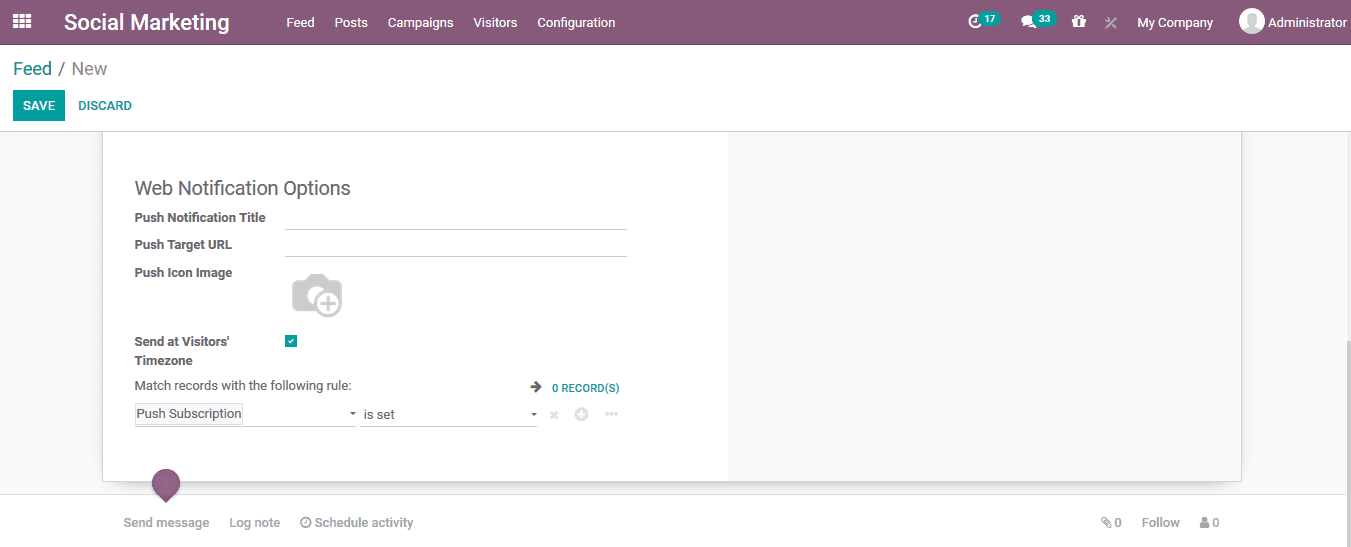Click the paperclip attachments icon
The width and height of the screenshot is (1351, 547).
coord(1106,522)
